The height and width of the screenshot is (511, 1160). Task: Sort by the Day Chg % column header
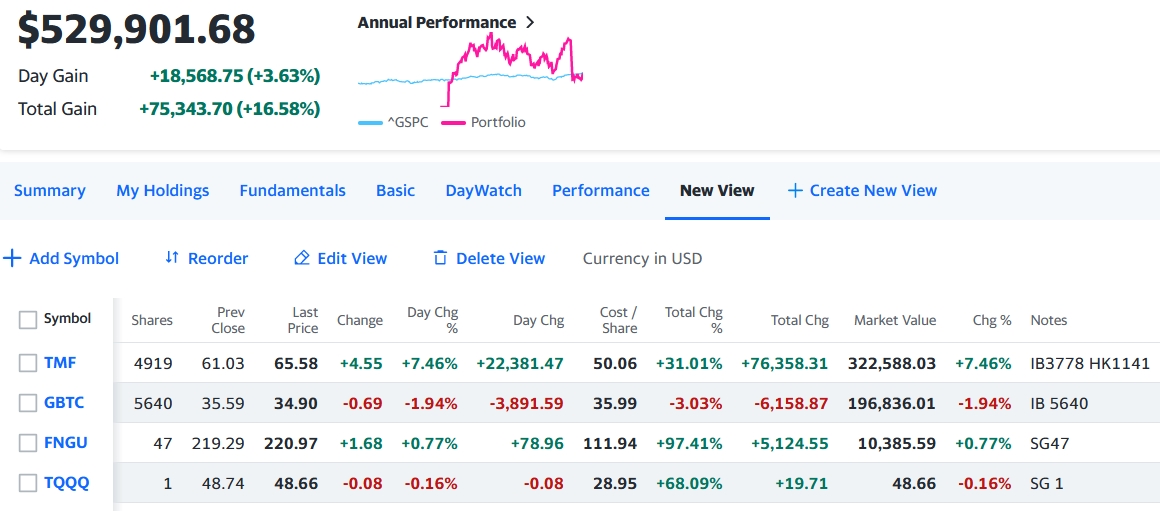[432, 320]
